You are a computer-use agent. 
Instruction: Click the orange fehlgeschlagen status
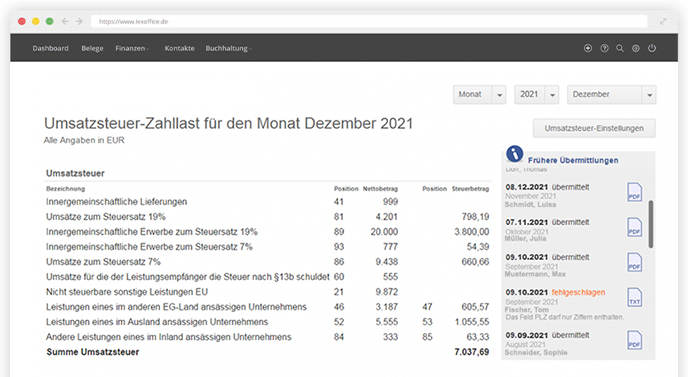(578, 292)
